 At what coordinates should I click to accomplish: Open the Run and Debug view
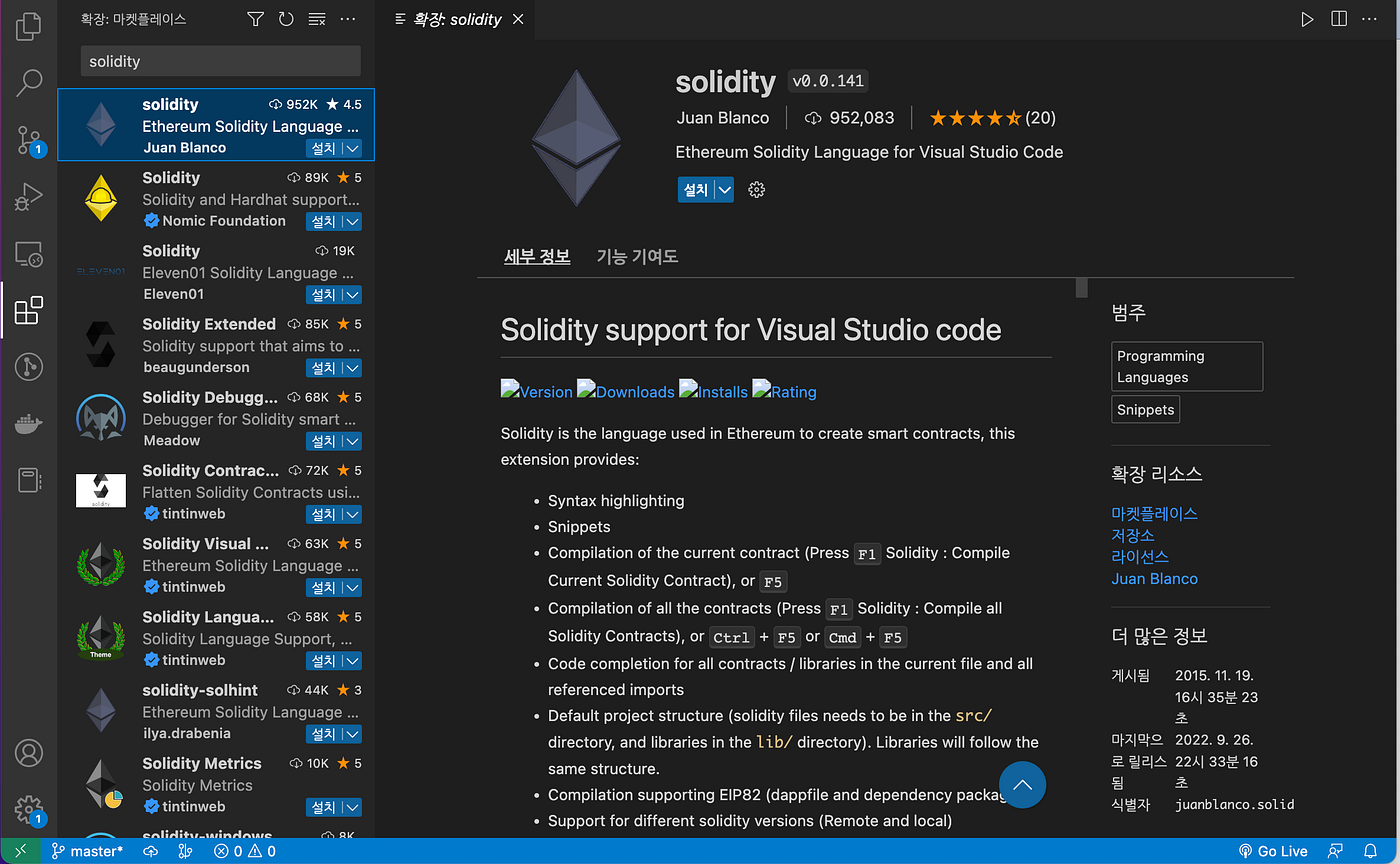pos(29,197)
